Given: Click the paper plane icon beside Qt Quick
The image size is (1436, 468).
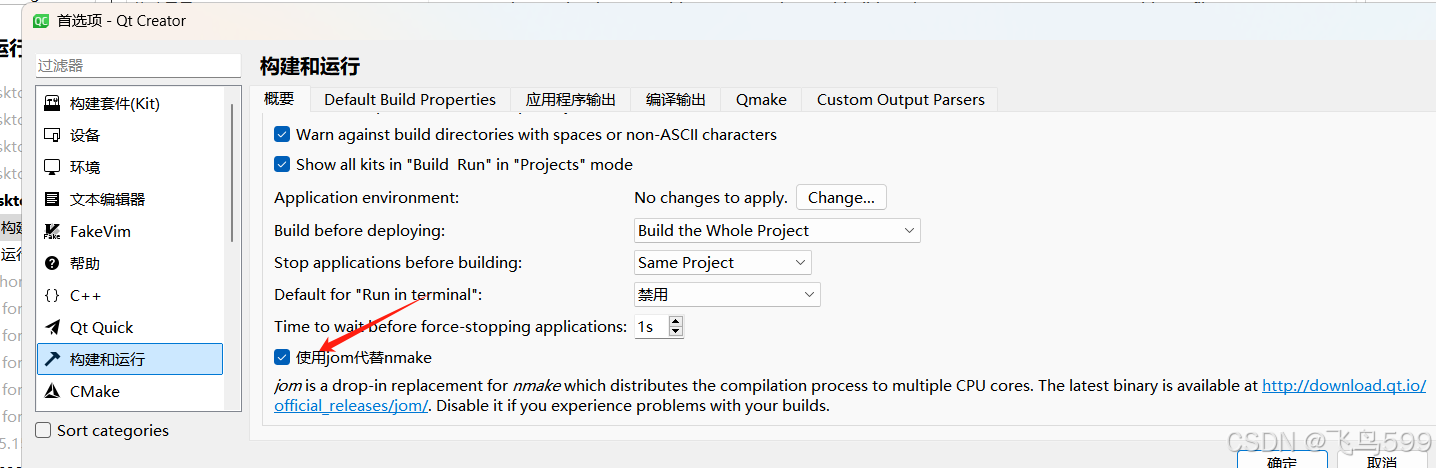Looking at the screenshot, I should pos(52,327).
